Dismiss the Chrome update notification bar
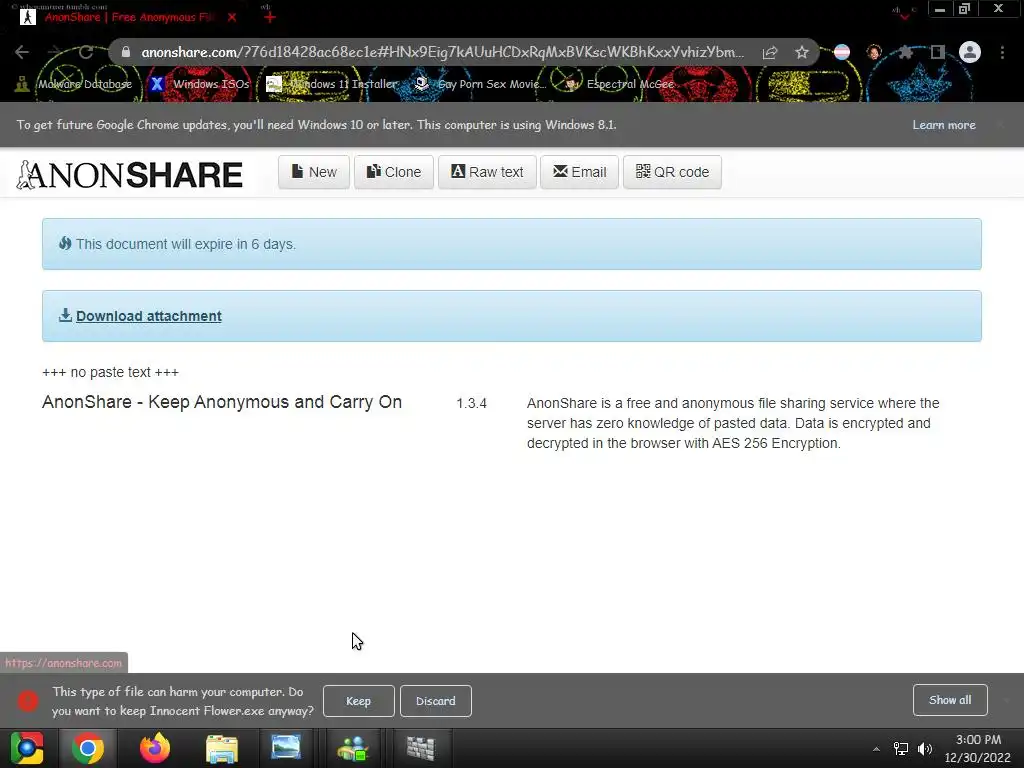This screenshot has width=1024, height=768. click(1000, 125)
